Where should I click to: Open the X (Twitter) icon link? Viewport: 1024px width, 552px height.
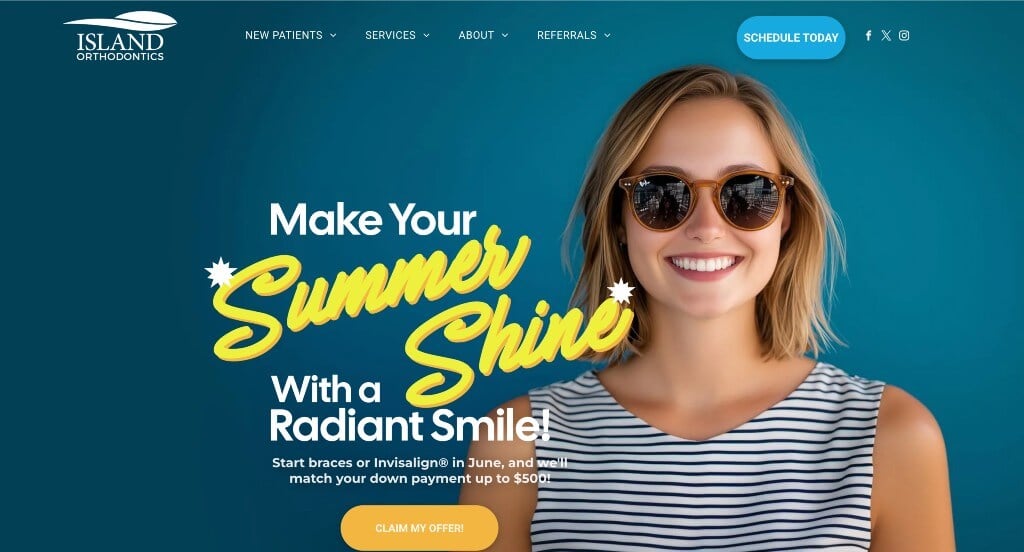886,35
